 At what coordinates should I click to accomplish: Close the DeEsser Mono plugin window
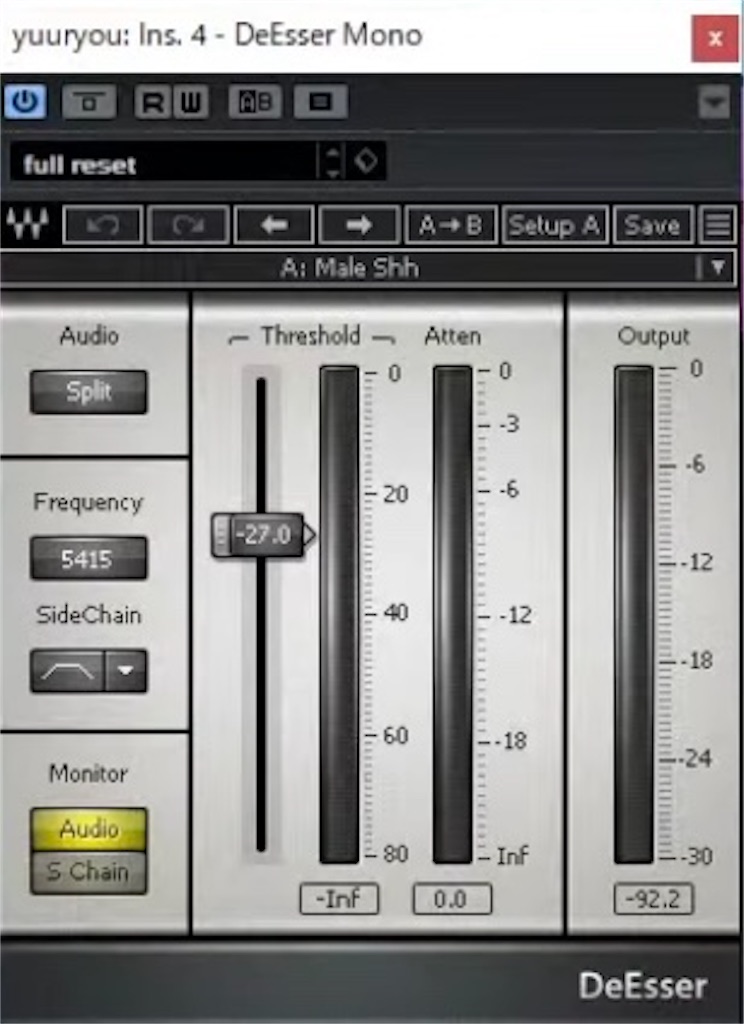(x=715, y=38)
